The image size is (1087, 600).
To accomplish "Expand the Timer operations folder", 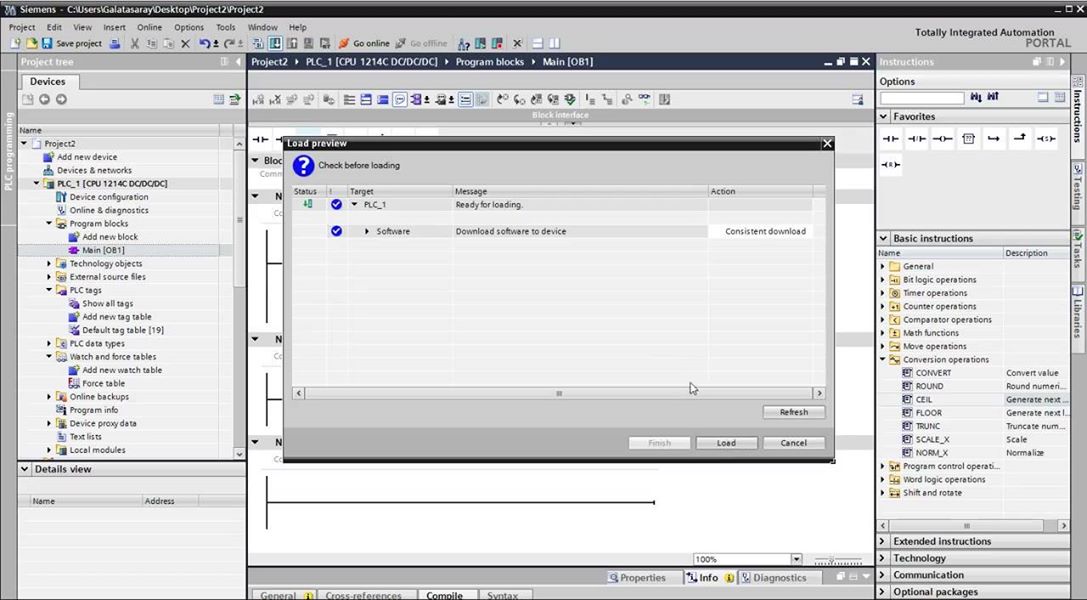I will point(883,293).
